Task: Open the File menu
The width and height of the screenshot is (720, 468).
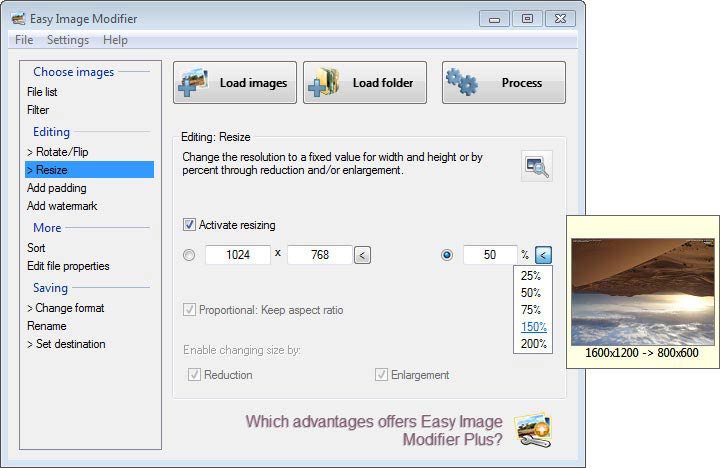Action: 24,40
